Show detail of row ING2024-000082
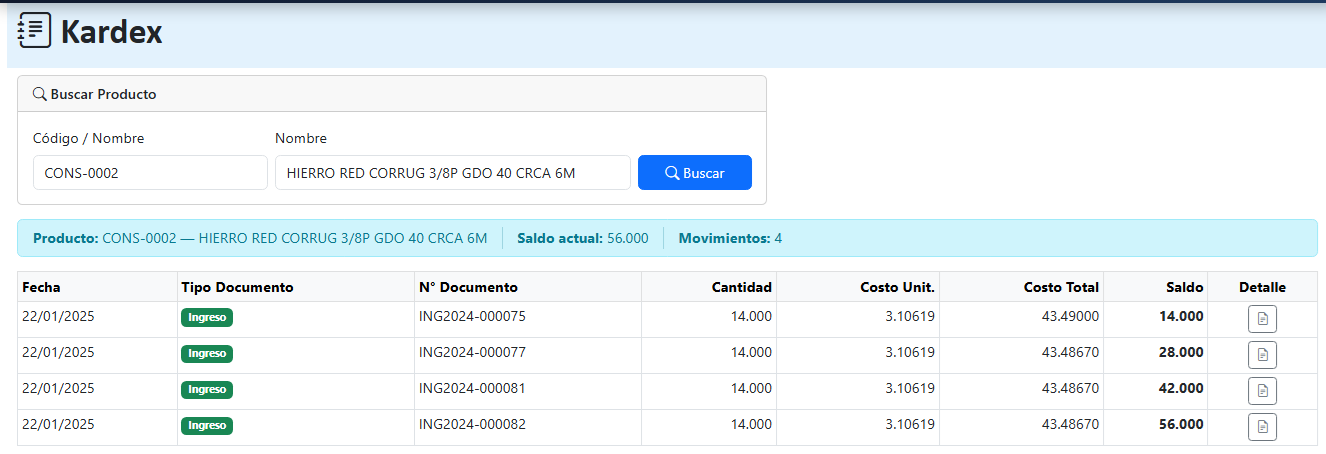 (1262, 427)
